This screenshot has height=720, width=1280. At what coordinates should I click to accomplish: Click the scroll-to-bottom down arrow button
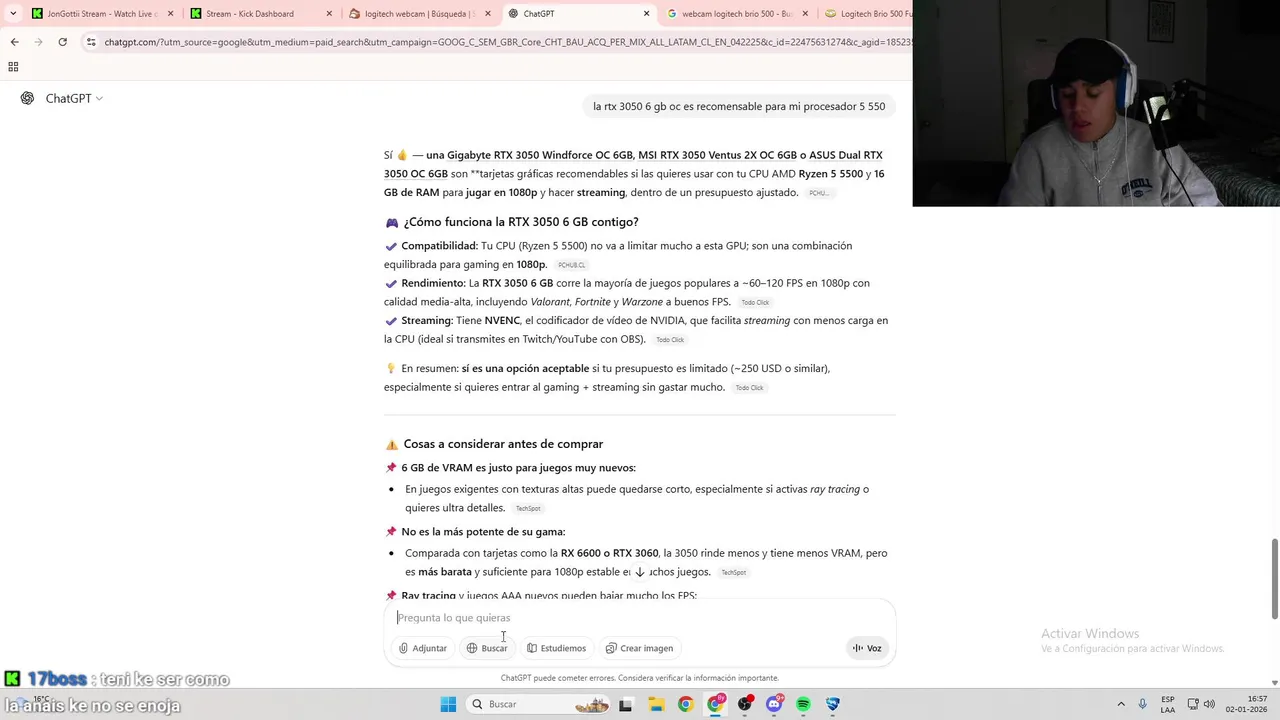click(640, 572)
